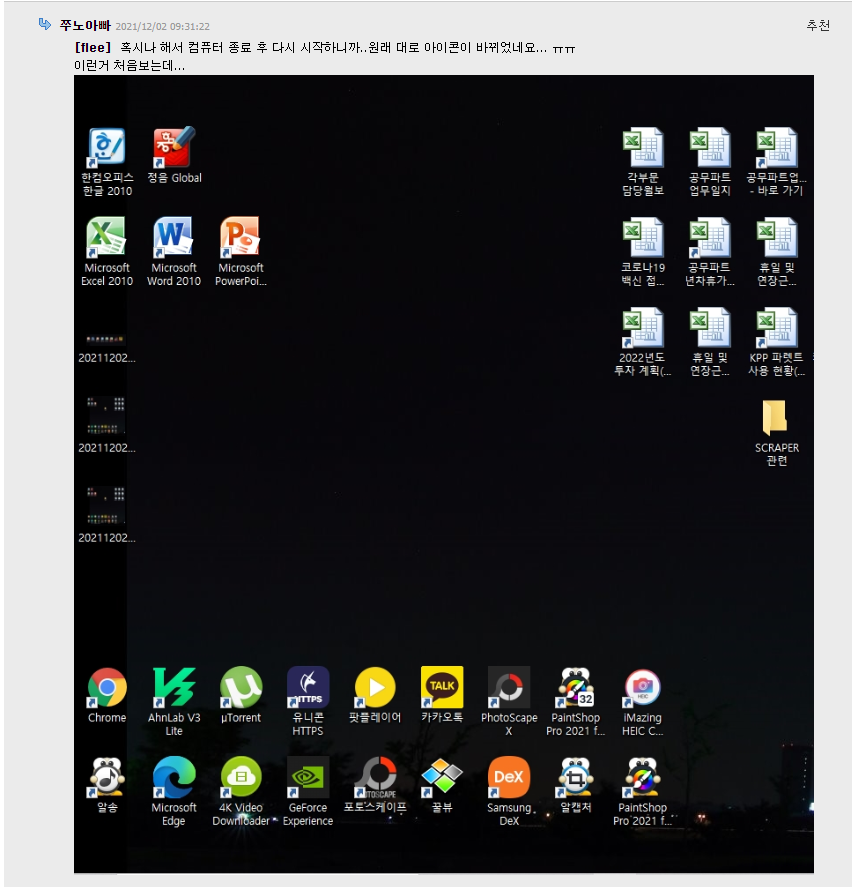Viewport: 855px width, 887px height.
Task: Select 20211202 screenshot below Excel 2010 shortcut
Action: coord(107,348)
